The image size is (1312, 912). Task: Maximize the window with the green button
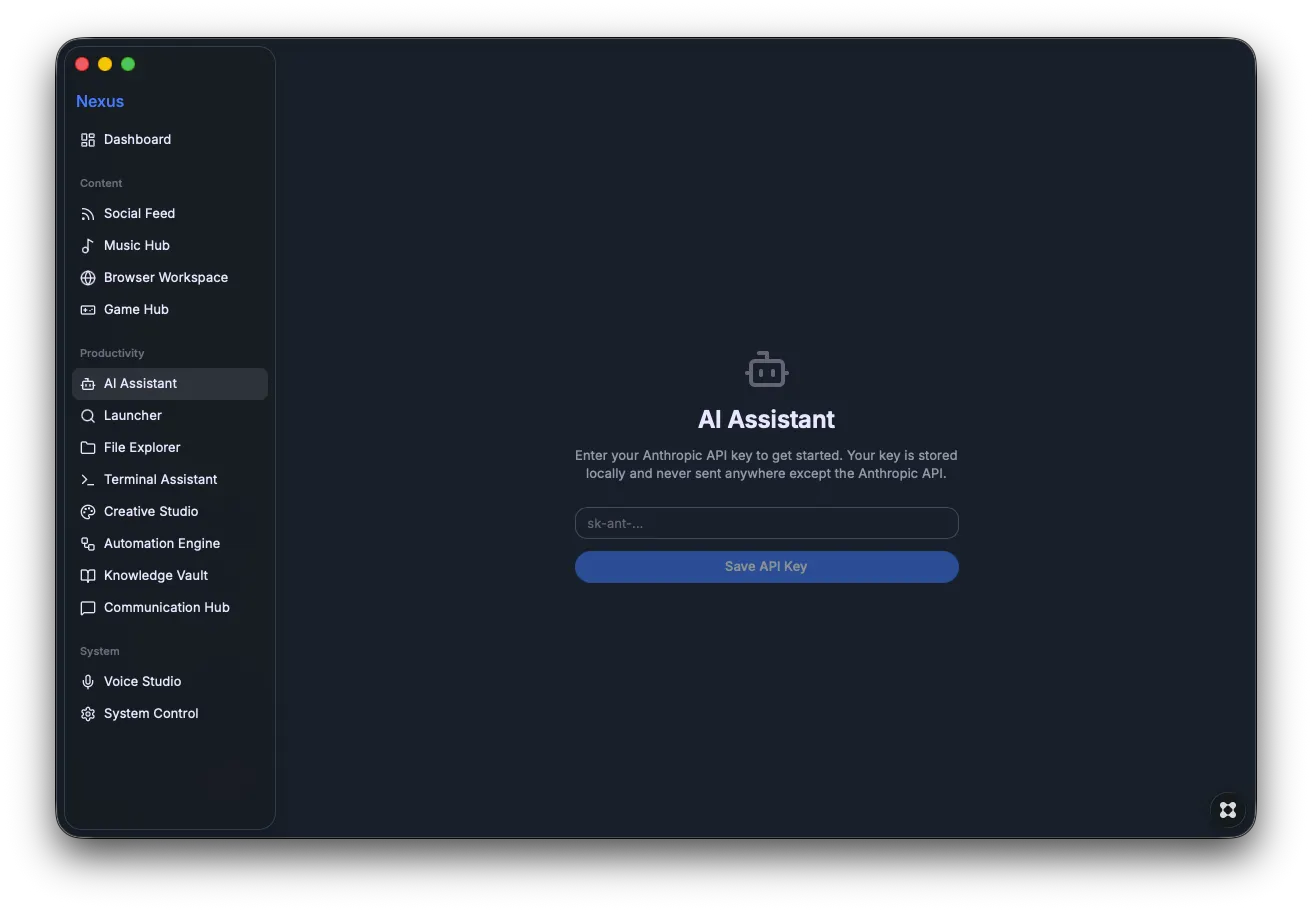tap(128, 64)
